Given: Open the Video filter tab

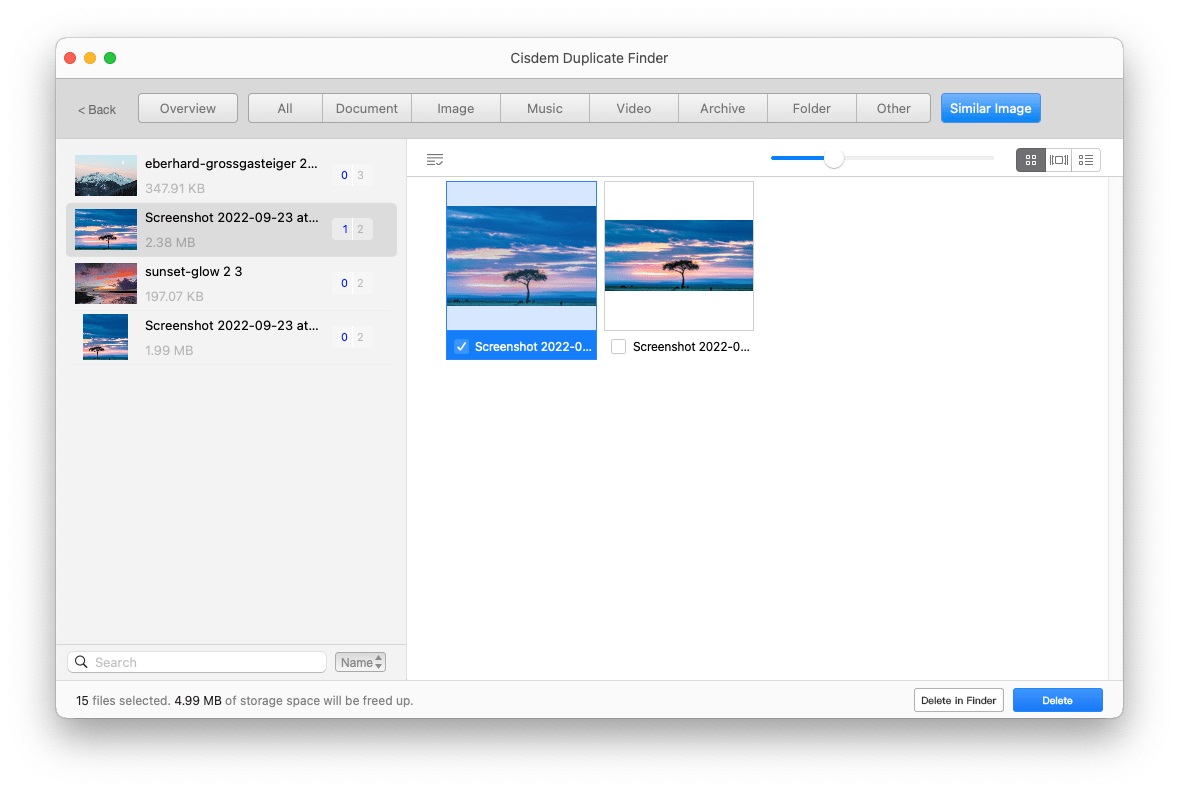Looking at the screenshot, I should [633, 108].
